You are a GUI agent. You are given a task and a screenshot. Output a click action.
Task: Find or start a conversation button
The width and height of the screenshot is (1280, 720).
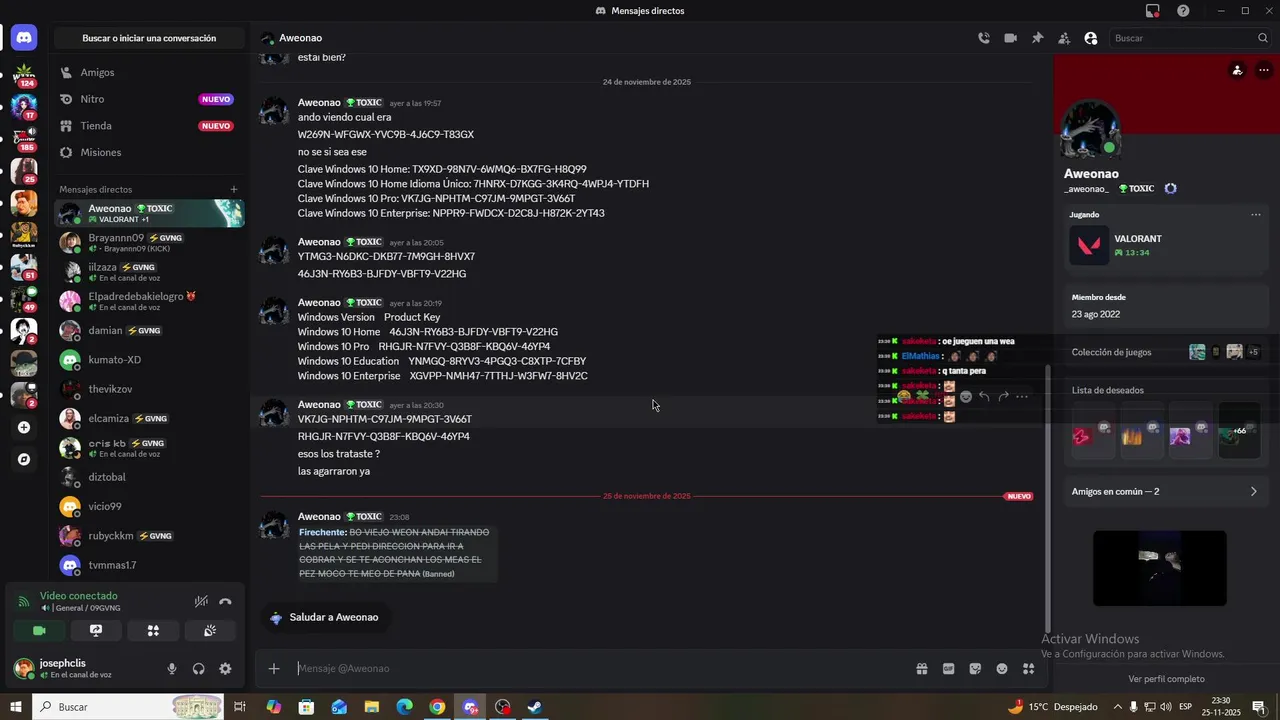[149, 38]
